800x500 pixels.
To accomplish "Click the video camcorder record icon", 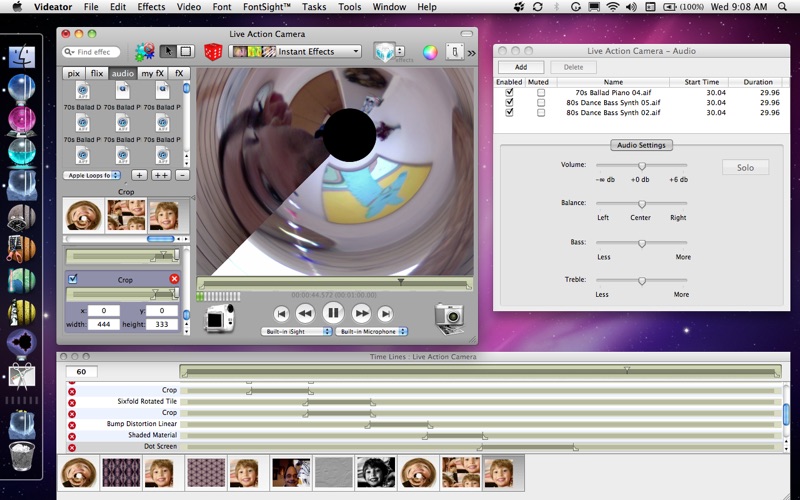I will pyautogui.click(x=220, y=317).
